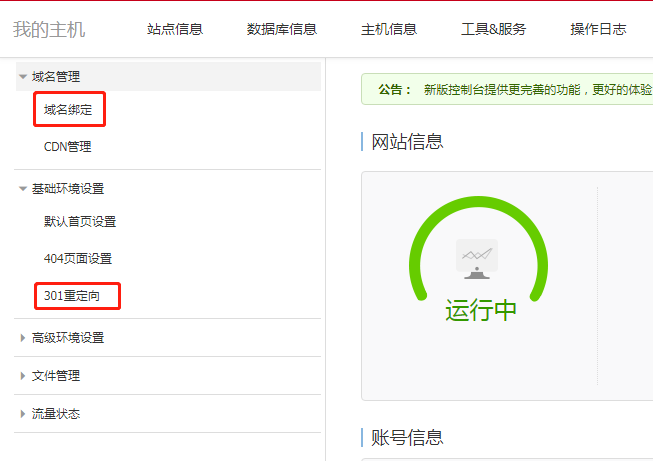This screenshot has width=653, height=461.
Task: Expand the 高级环境设置 section
Action: pos(67,338)
